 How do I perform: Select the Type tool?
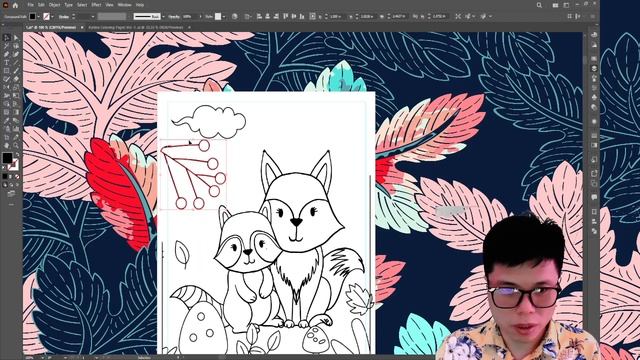[x=7, y=62]
